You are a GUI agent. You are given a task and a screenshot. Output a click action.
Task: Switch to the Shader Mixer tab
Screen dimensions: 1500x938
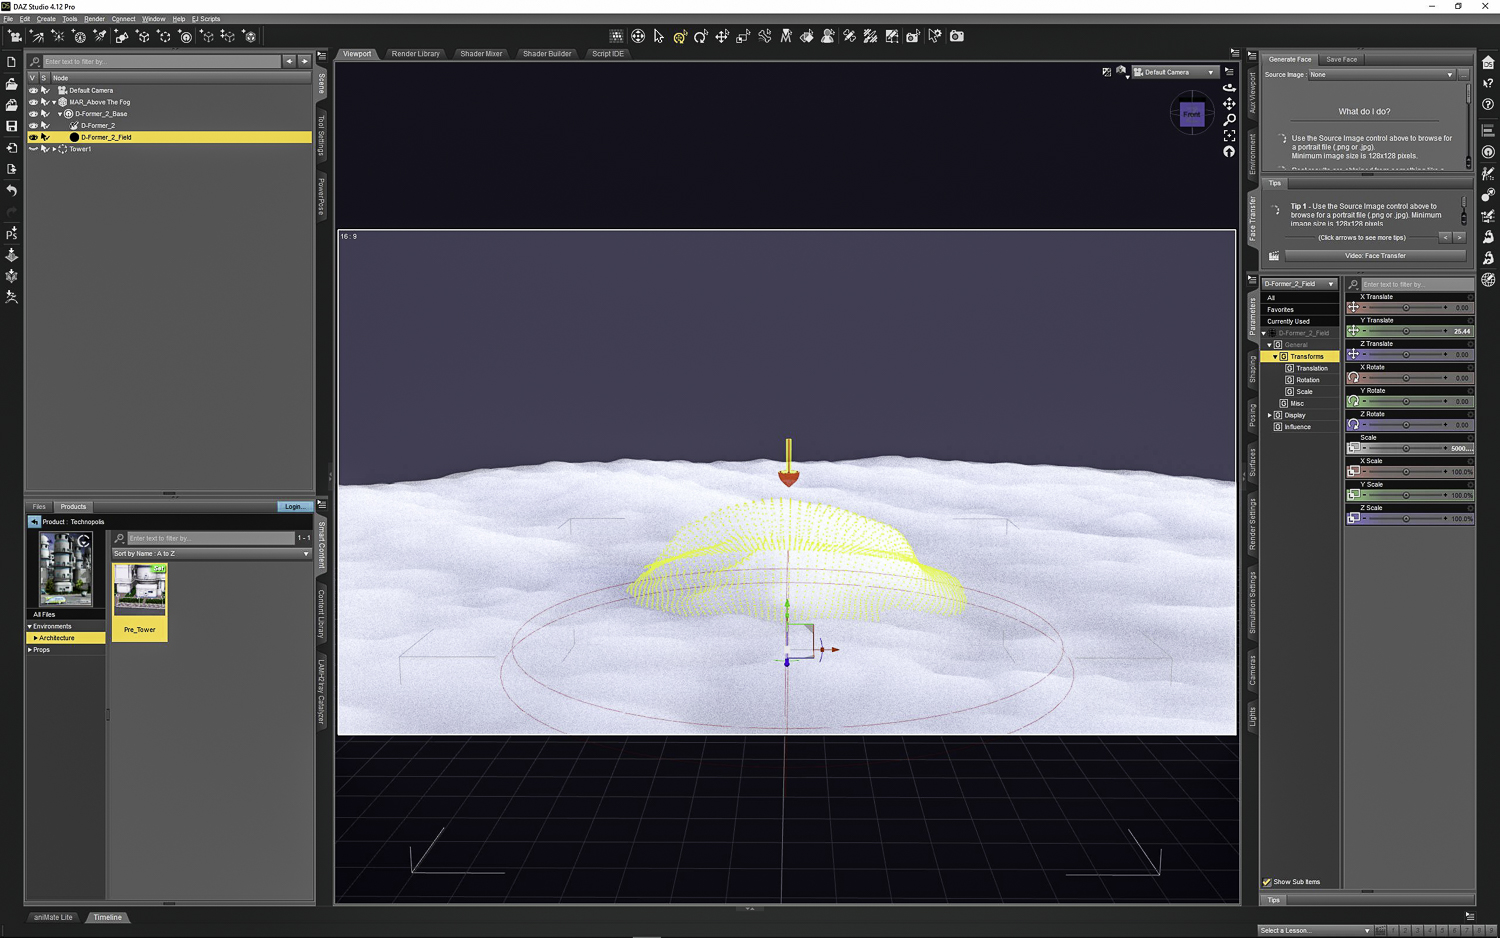[481, 54]
